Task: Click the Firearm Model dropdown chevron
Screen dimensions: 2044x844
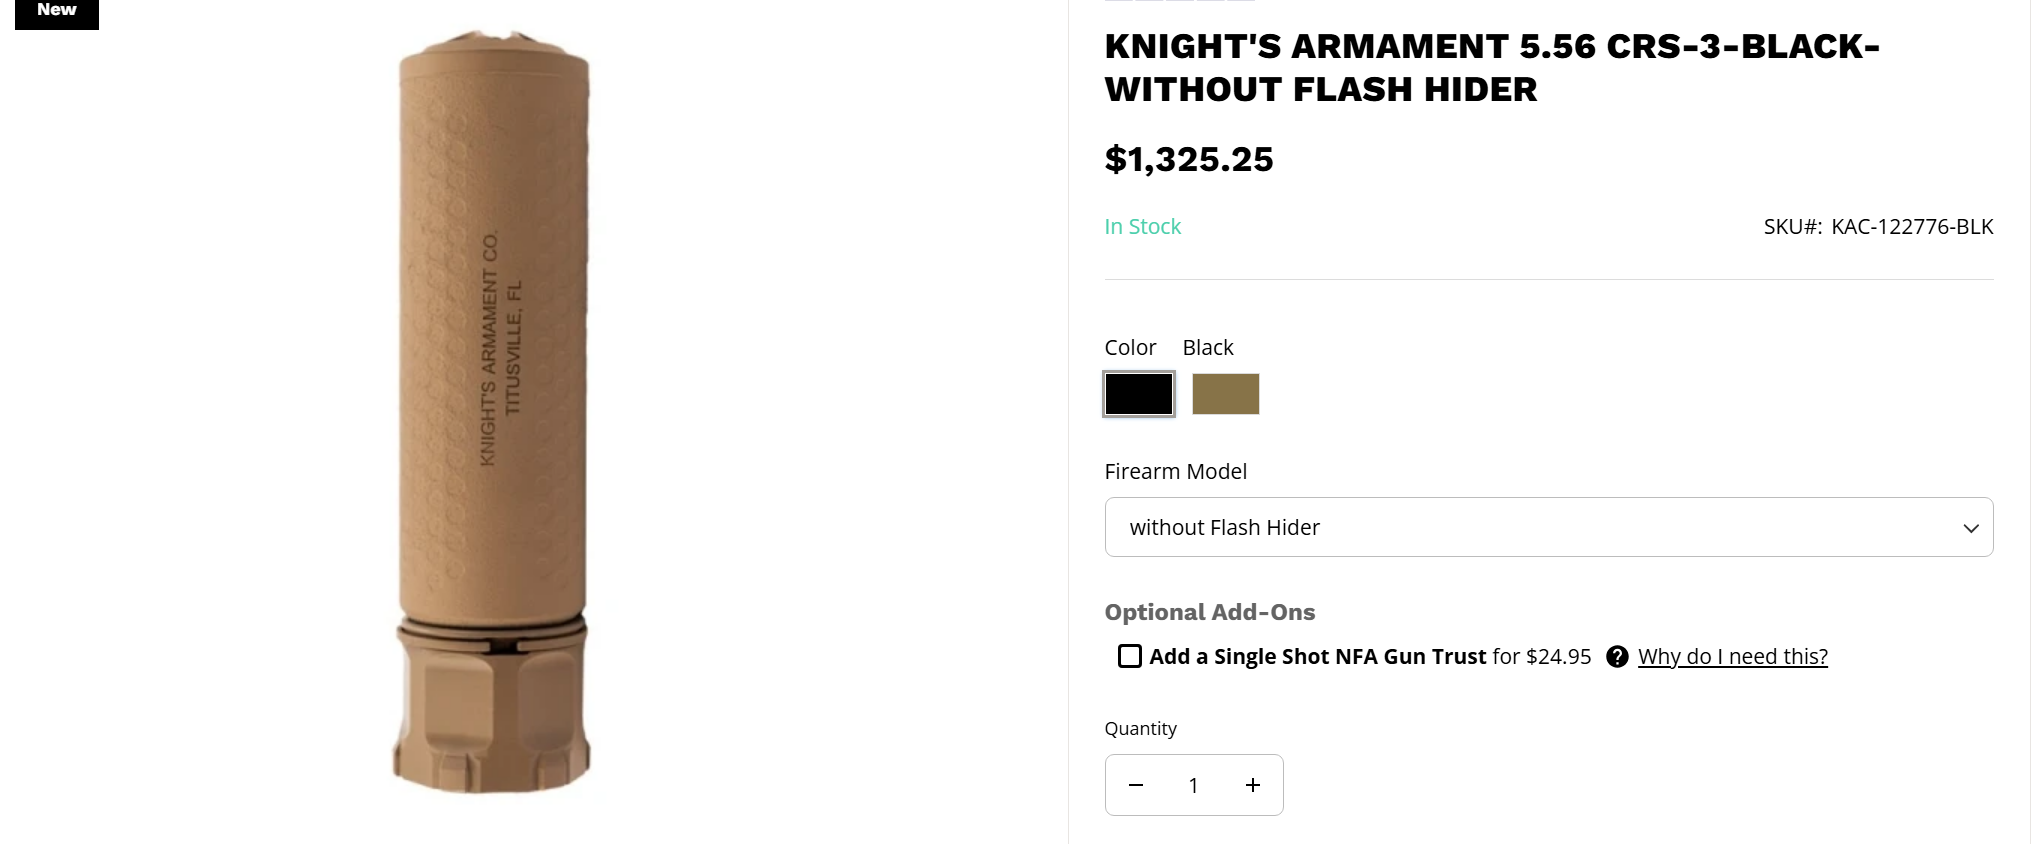Action: click(1970, 528)
